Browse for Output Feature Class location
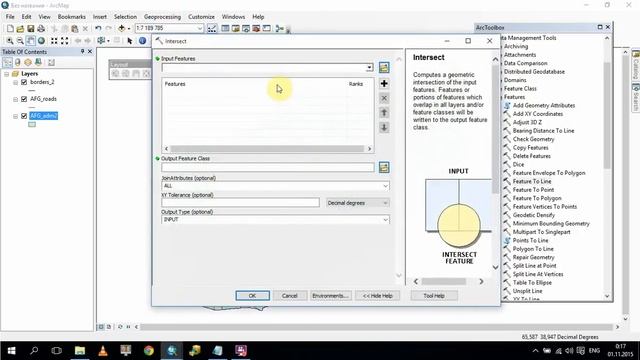This screenshot has width=640, height=360. [x=384, y=167]
